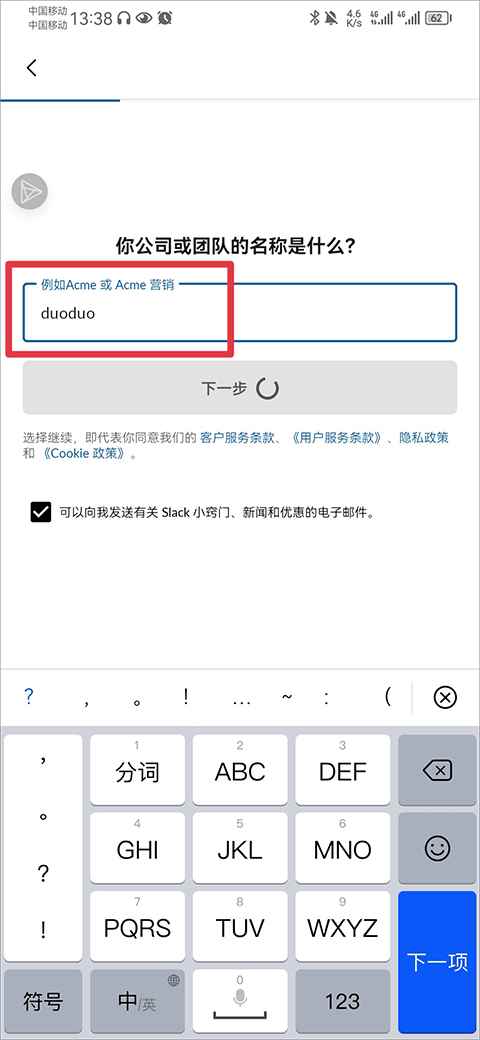Viewport: 480px width, 1040px height.
Task: Tap the blue 下一项 keyboard key
Action: click(437, 962)
